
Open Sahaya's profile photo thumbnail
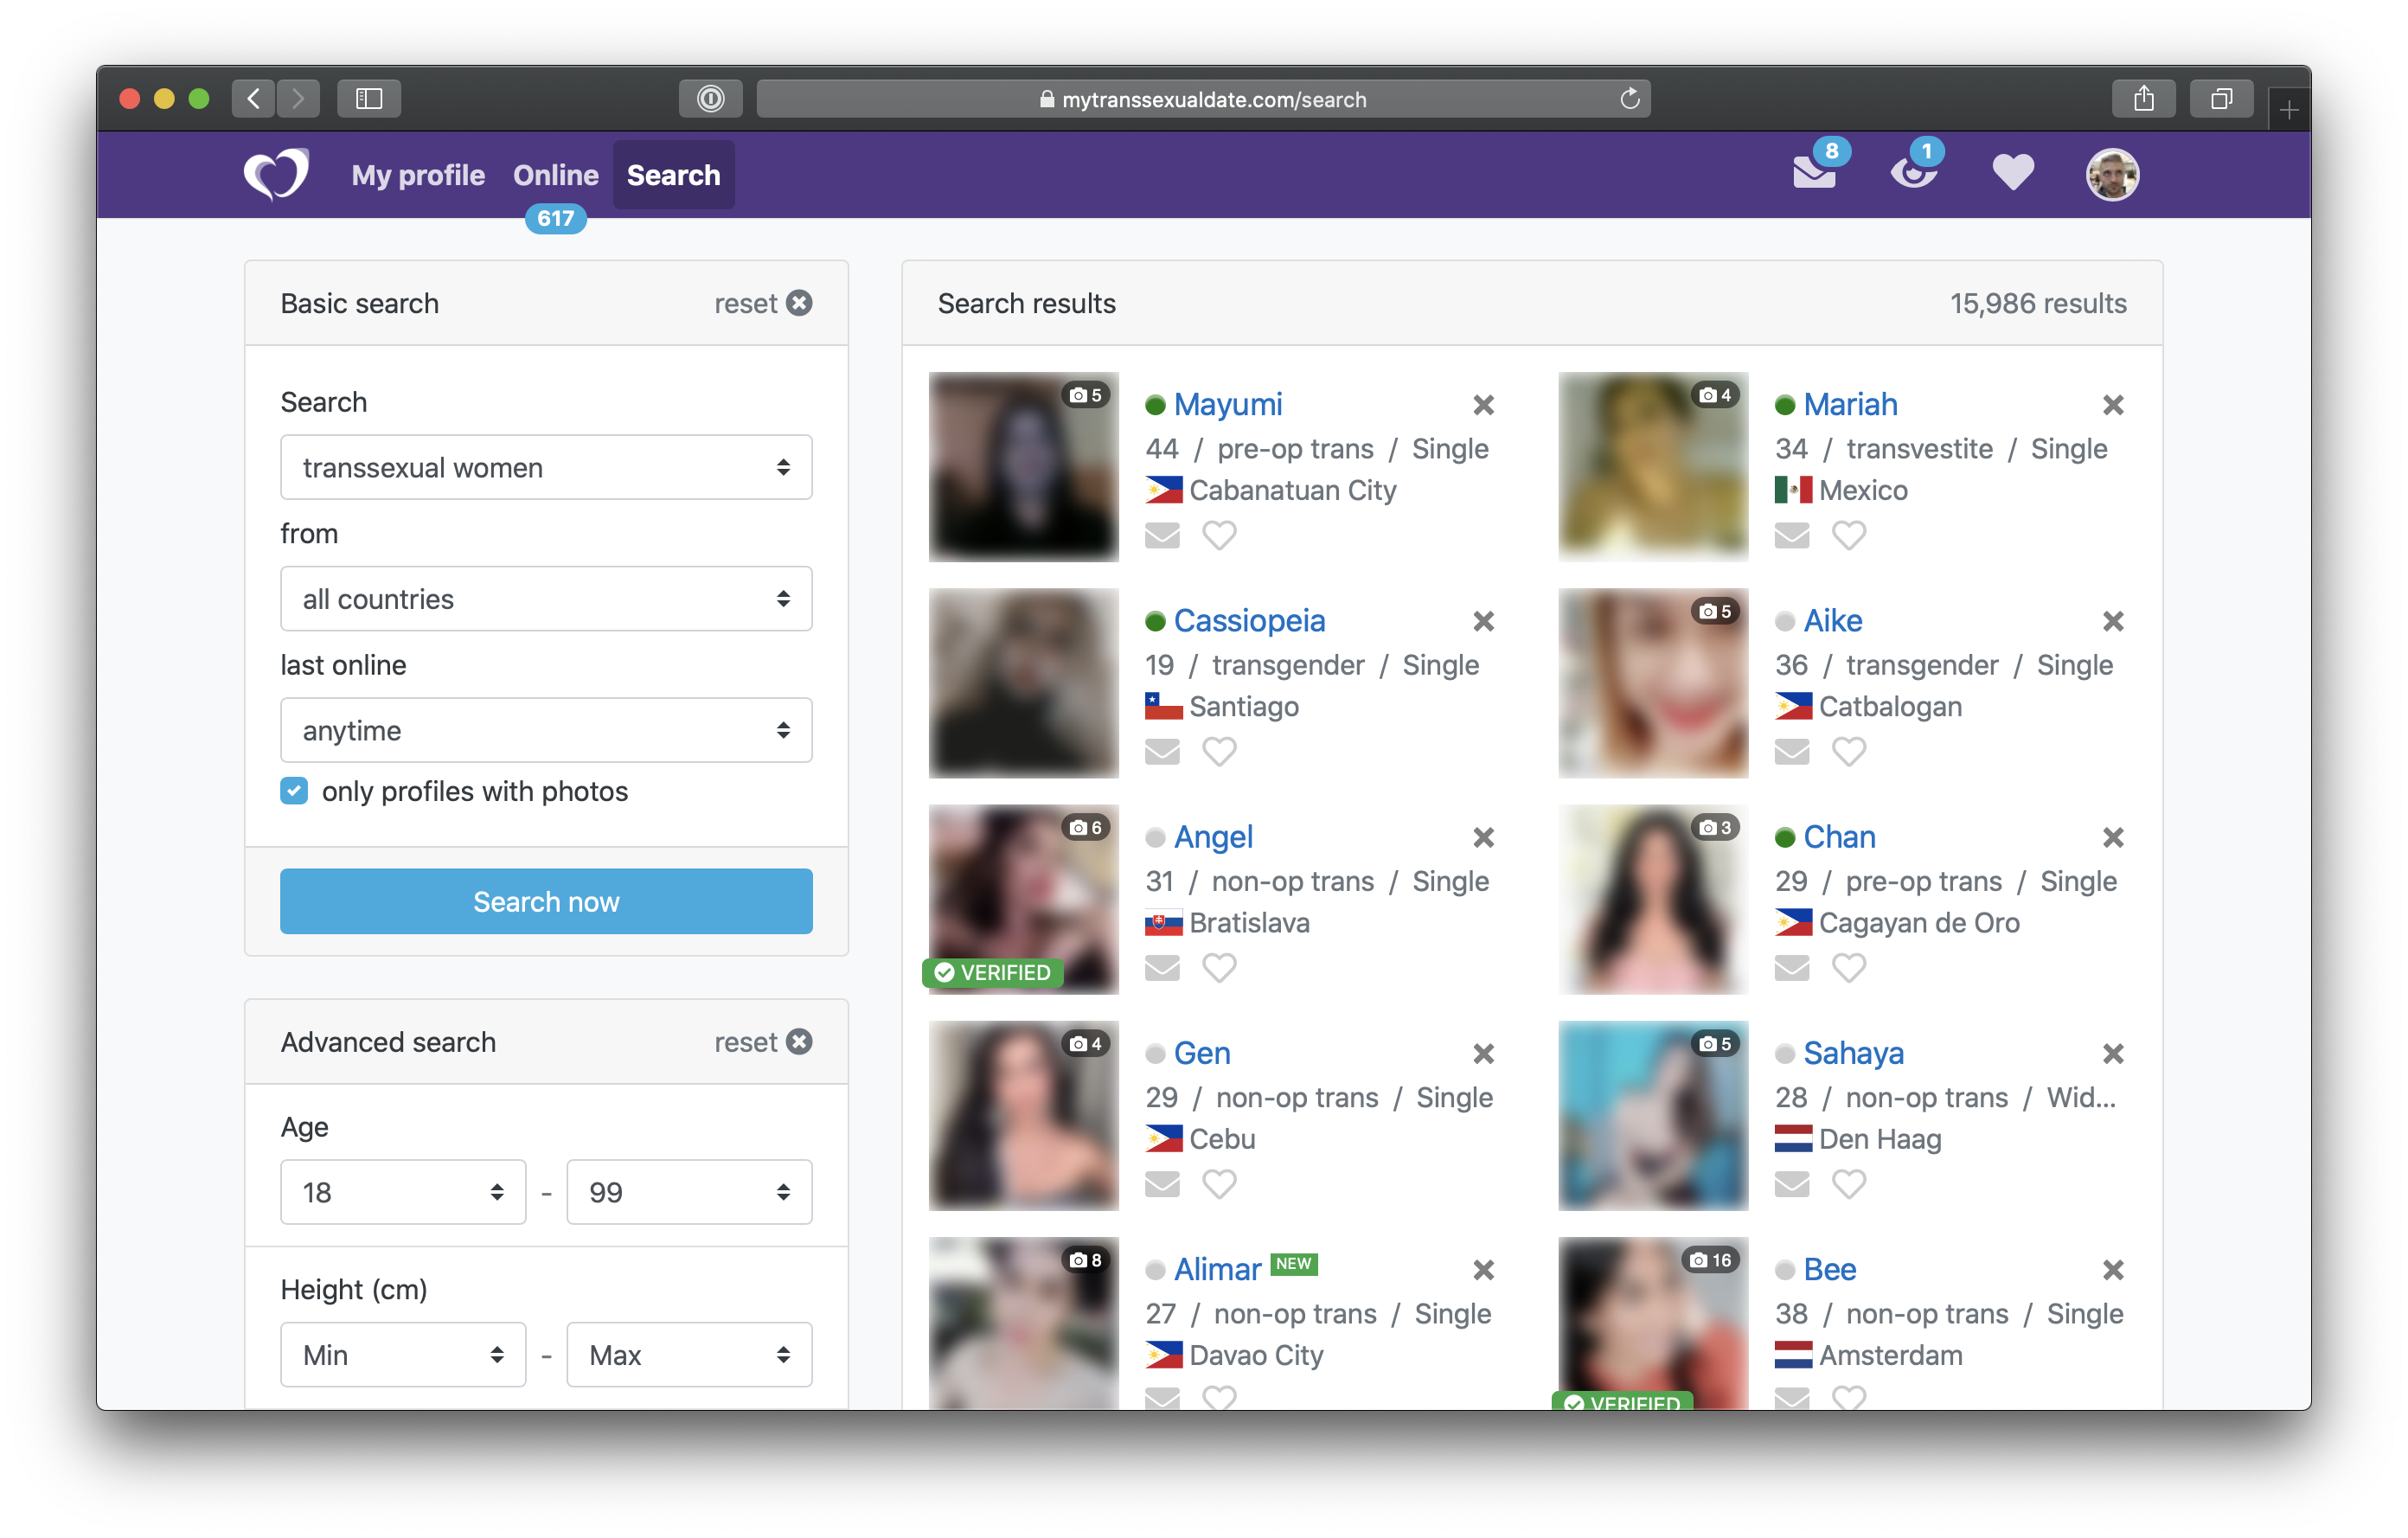[x=1652, y=1116]
